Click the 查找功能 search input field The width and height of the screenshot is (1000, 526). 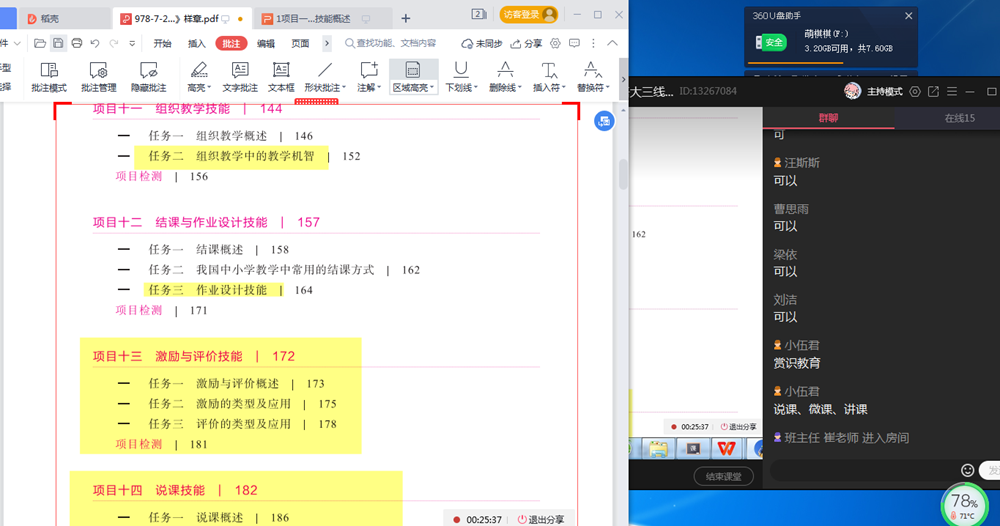click(x=396, y=44)
